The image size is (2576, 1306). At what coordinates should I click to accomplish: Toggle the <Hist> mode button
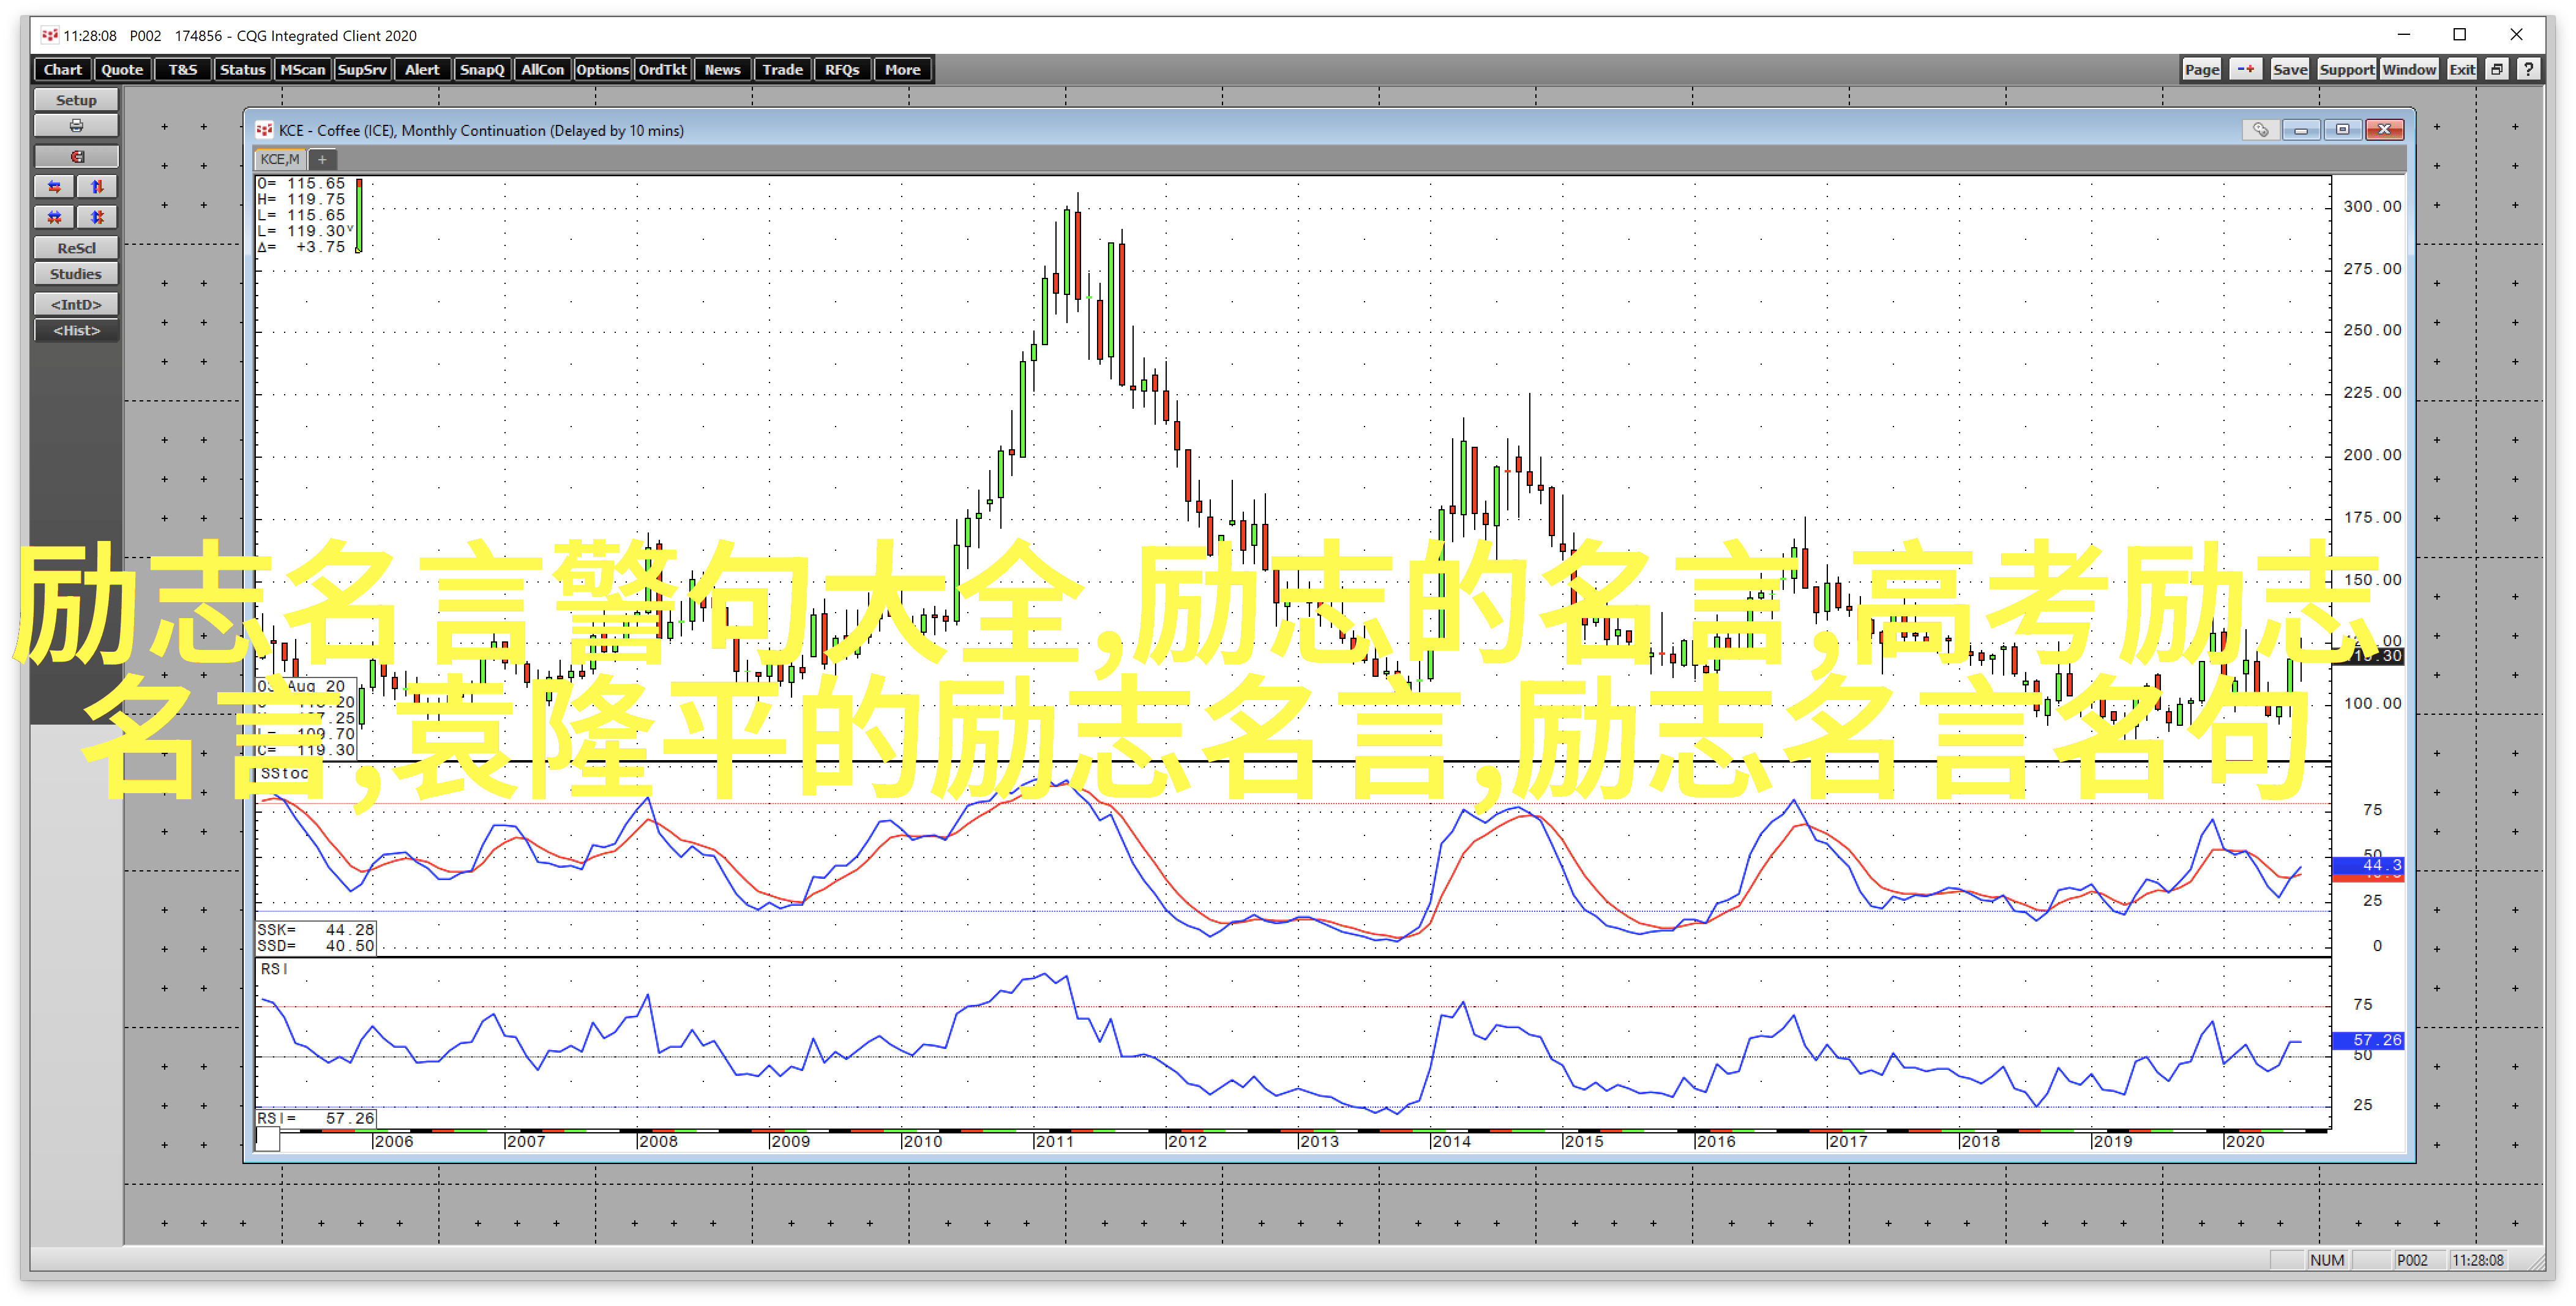tap(76, 331)
